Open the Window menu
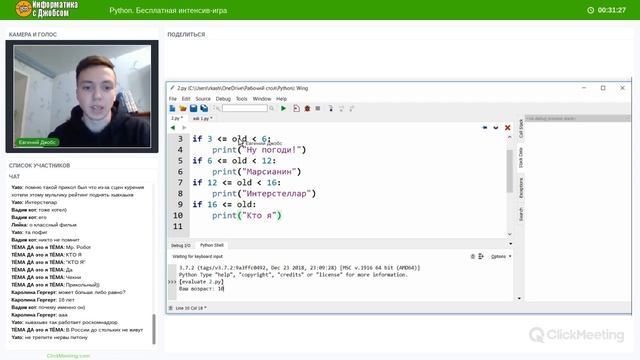 pyautogui.click(x=262, y=99)
